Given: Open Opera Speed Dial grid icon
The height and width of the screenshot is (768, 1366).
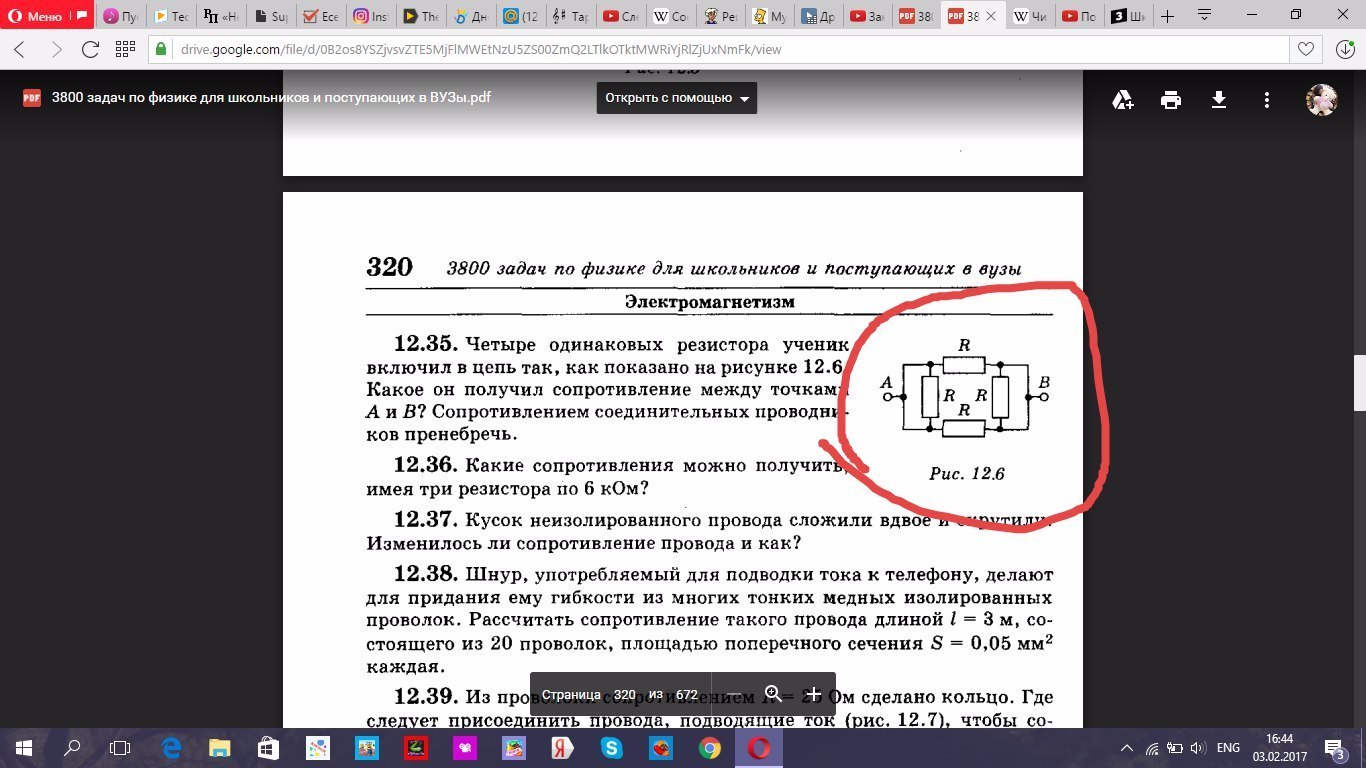Looking at the screenshot, I should (125, 49).
